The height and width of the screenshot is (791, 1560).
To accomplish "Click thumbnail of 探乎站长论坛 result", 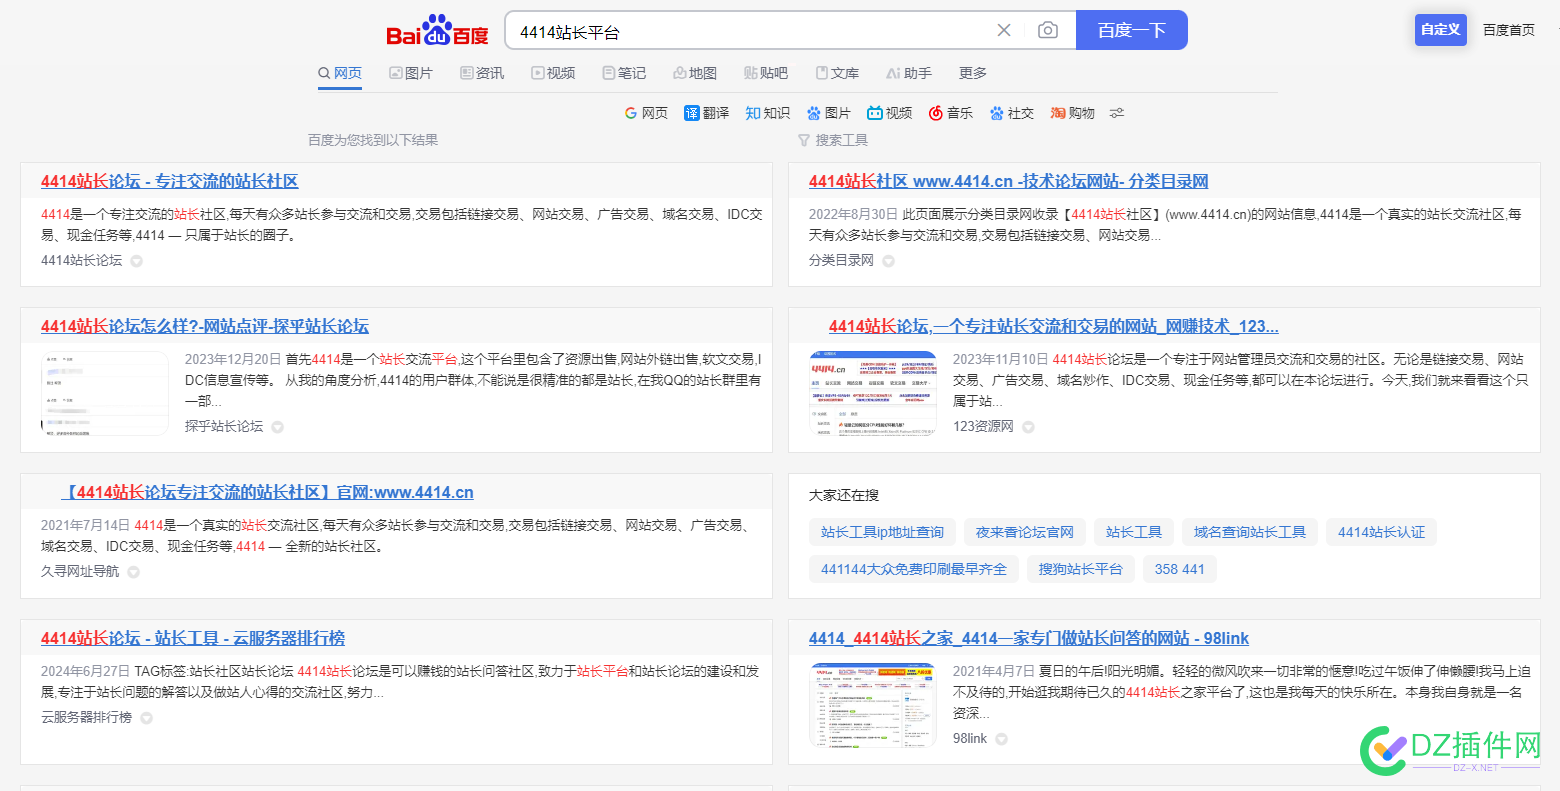I will coord(105,393).
